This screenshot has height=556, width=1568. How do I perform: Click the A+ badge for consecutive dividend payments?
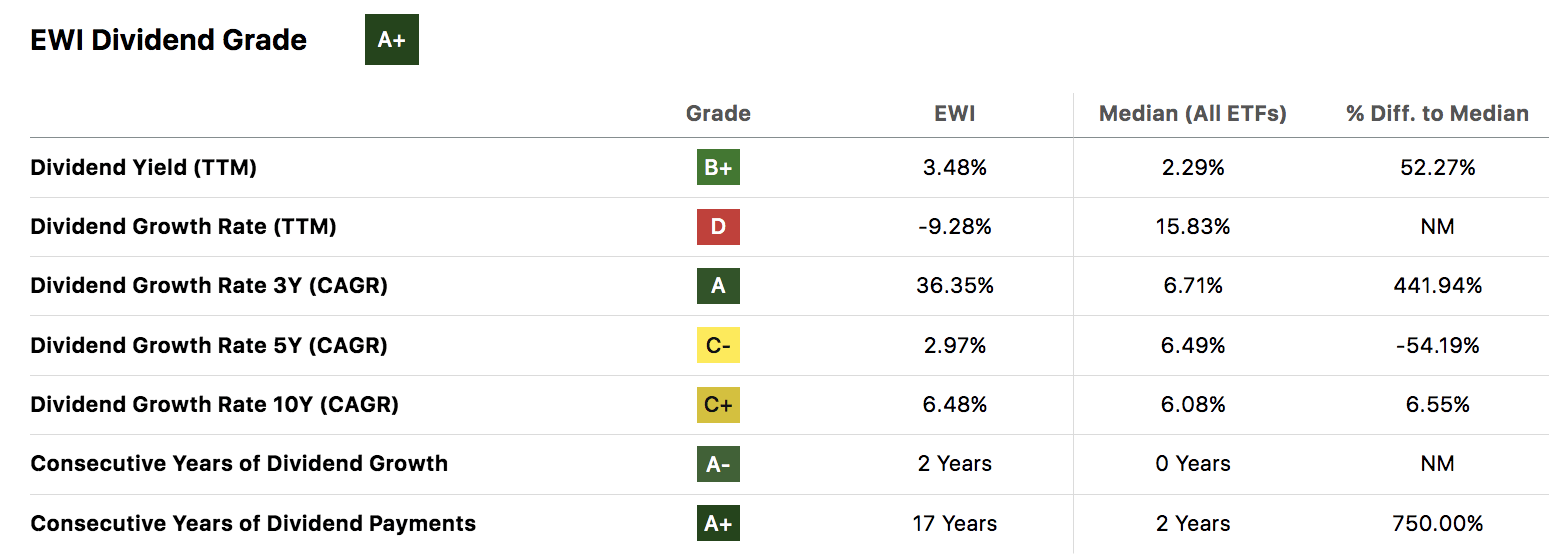(x=718, y=523)
